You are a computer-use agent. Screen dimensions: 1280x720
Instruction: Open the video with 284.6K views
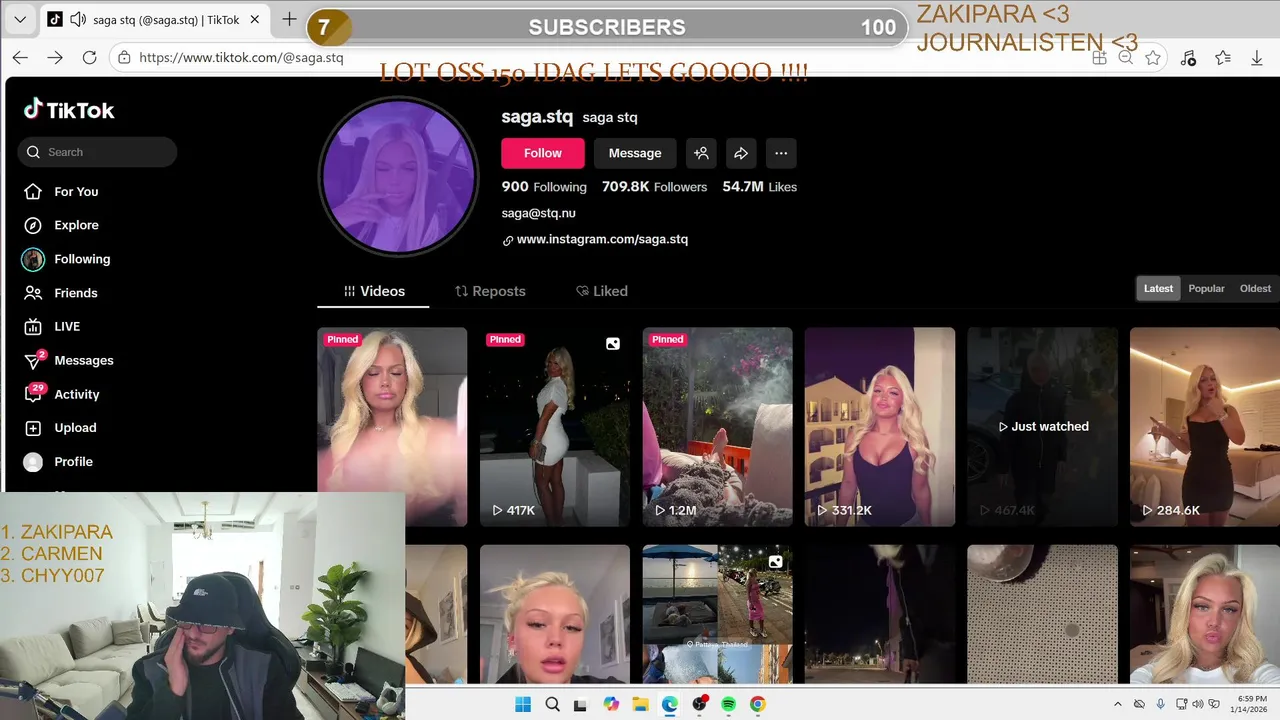tap(1205, 427)
